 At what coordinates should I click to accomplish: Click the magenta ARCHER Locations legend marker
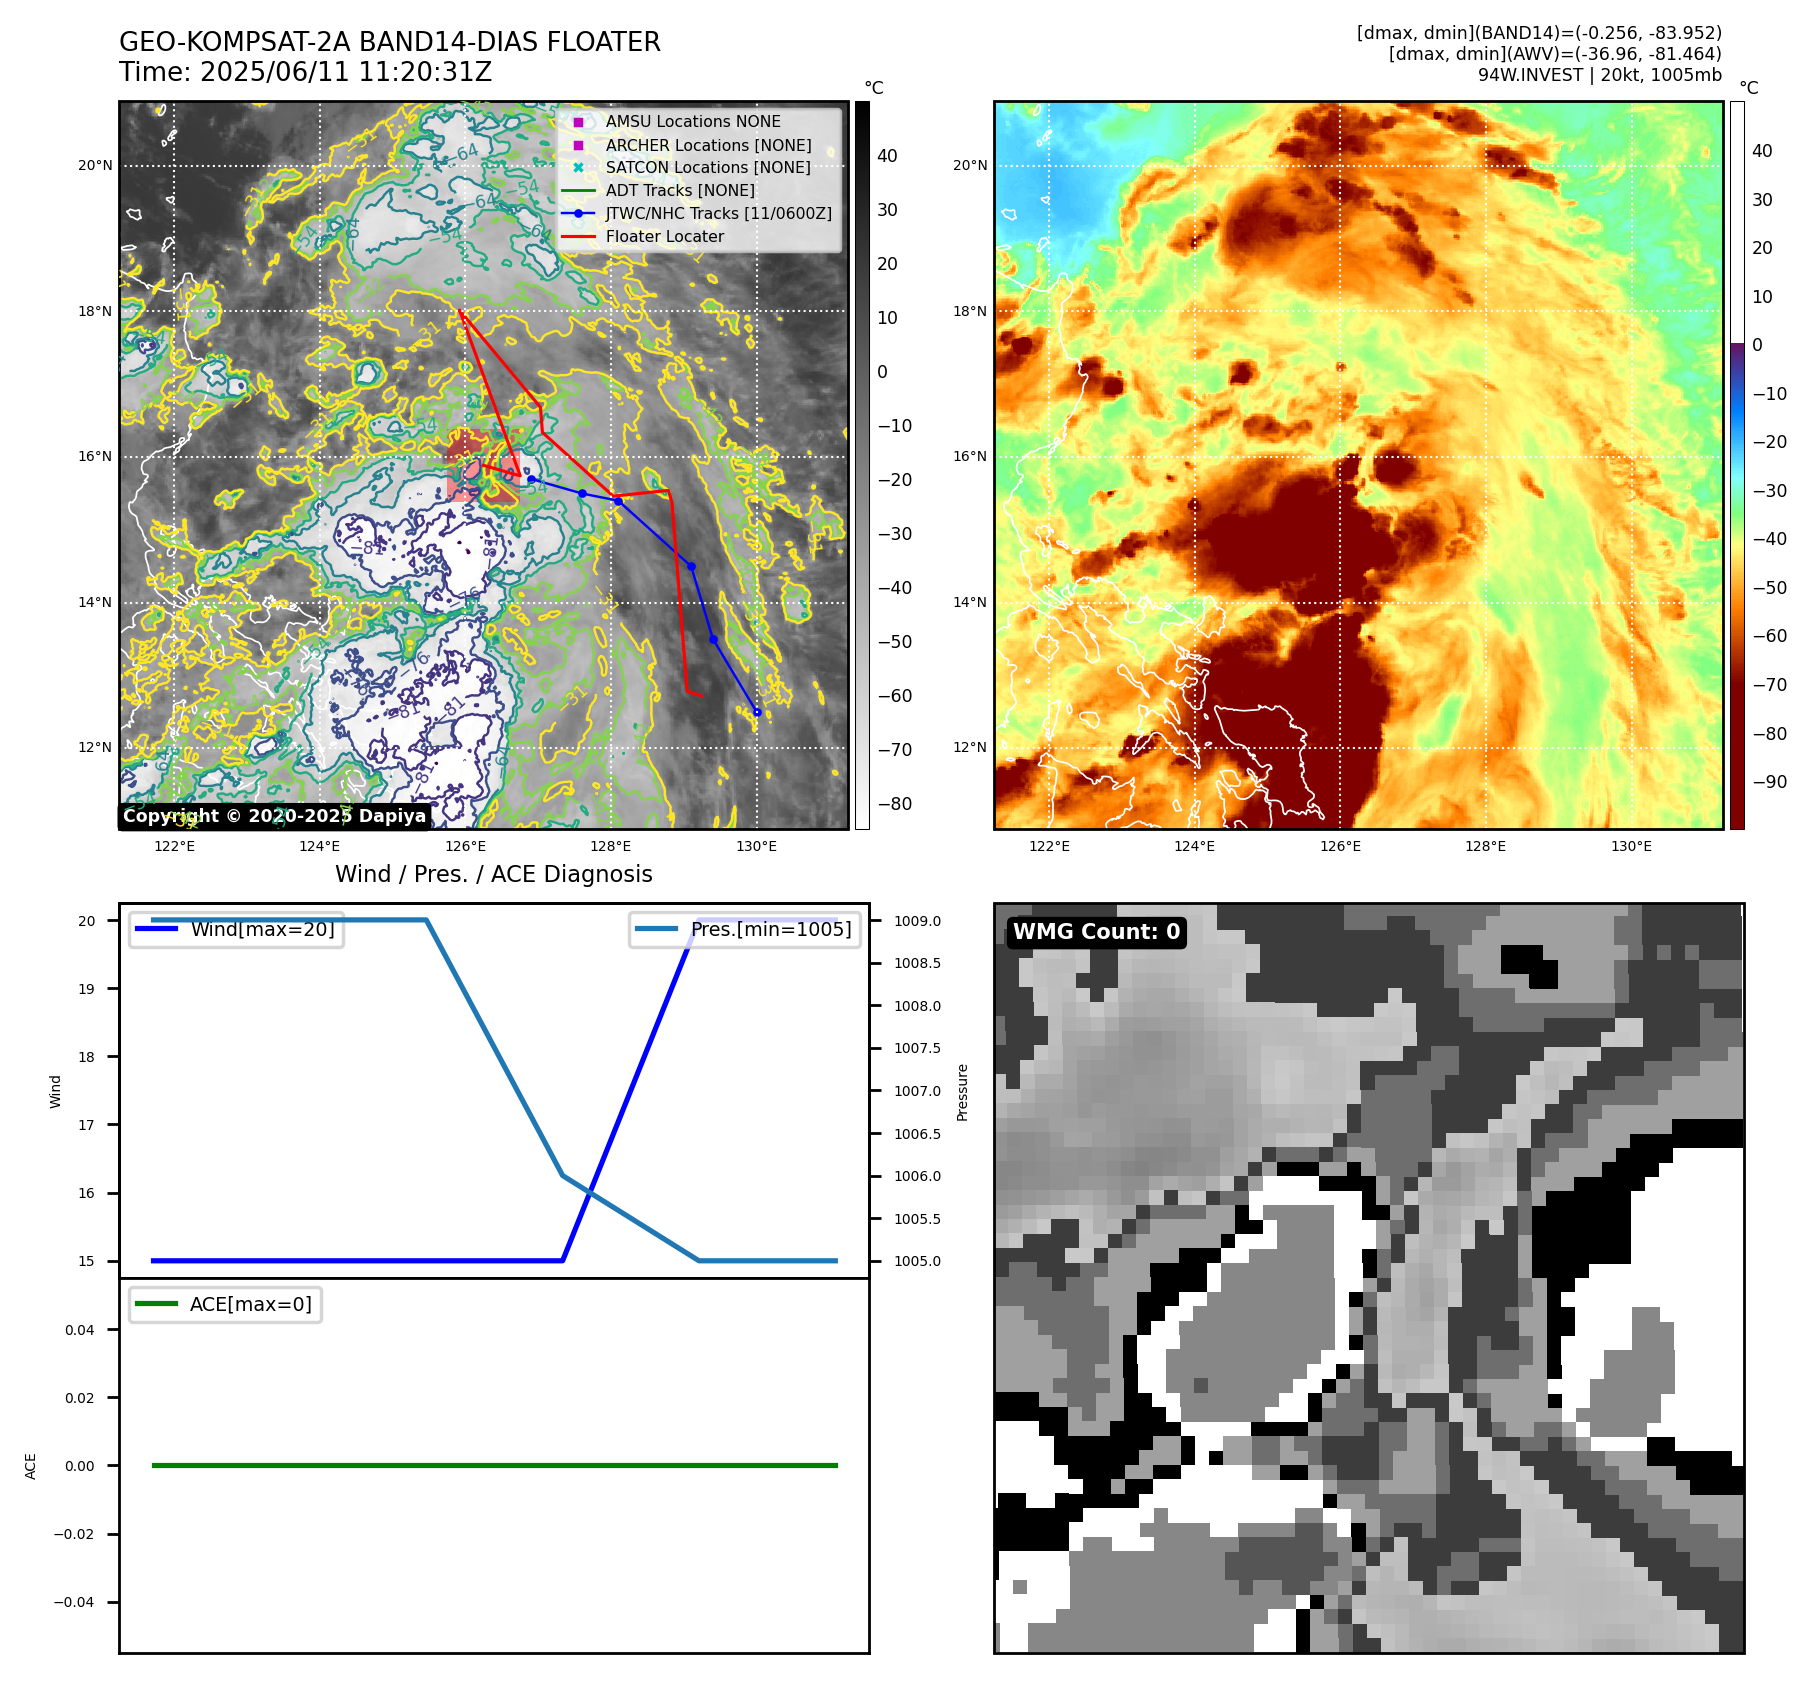578,145
